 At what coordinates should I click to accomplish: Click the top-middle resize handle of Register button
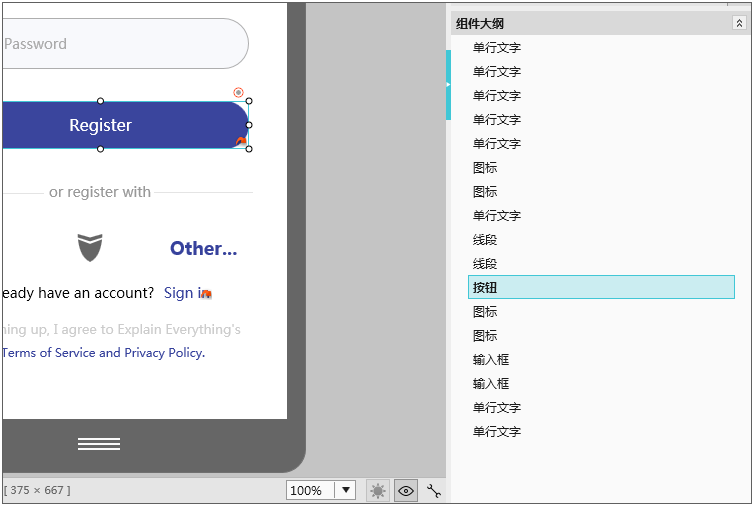tap(100, 101)
